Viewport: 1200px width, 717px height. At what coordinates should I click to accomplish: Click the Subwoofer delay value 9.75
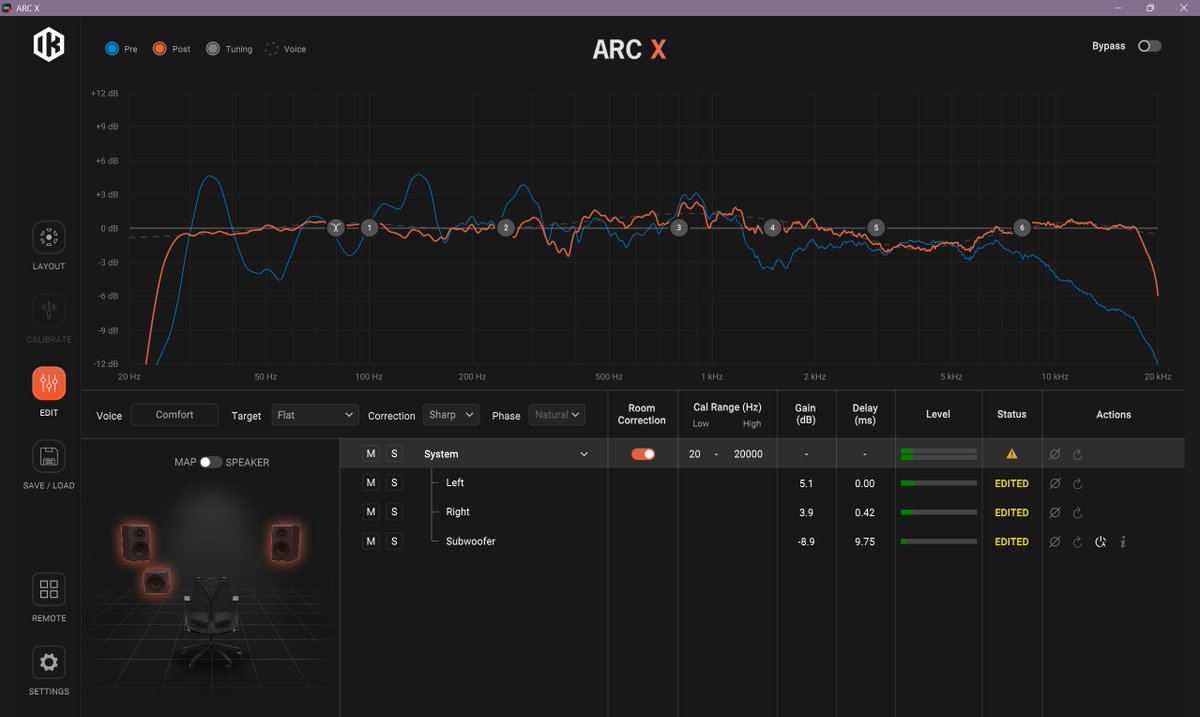(x=865, y=542)
